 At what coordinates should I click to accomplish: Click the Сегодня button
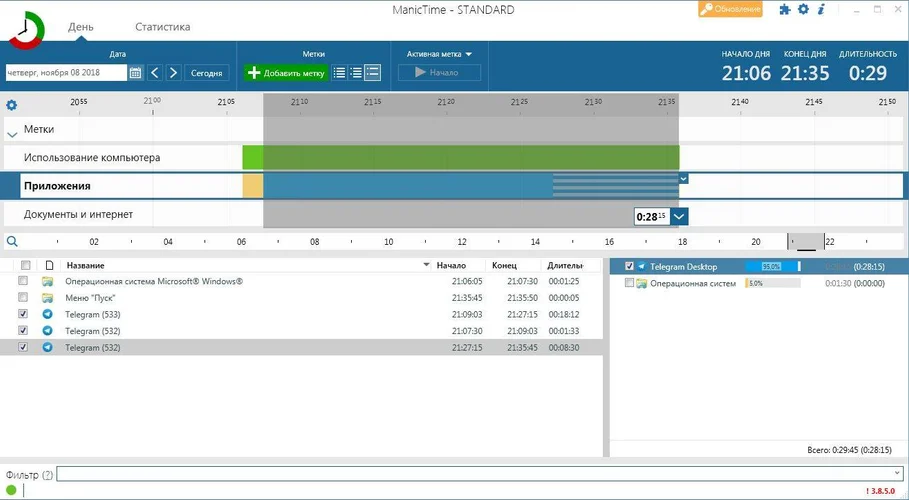(x=206, y=73)
